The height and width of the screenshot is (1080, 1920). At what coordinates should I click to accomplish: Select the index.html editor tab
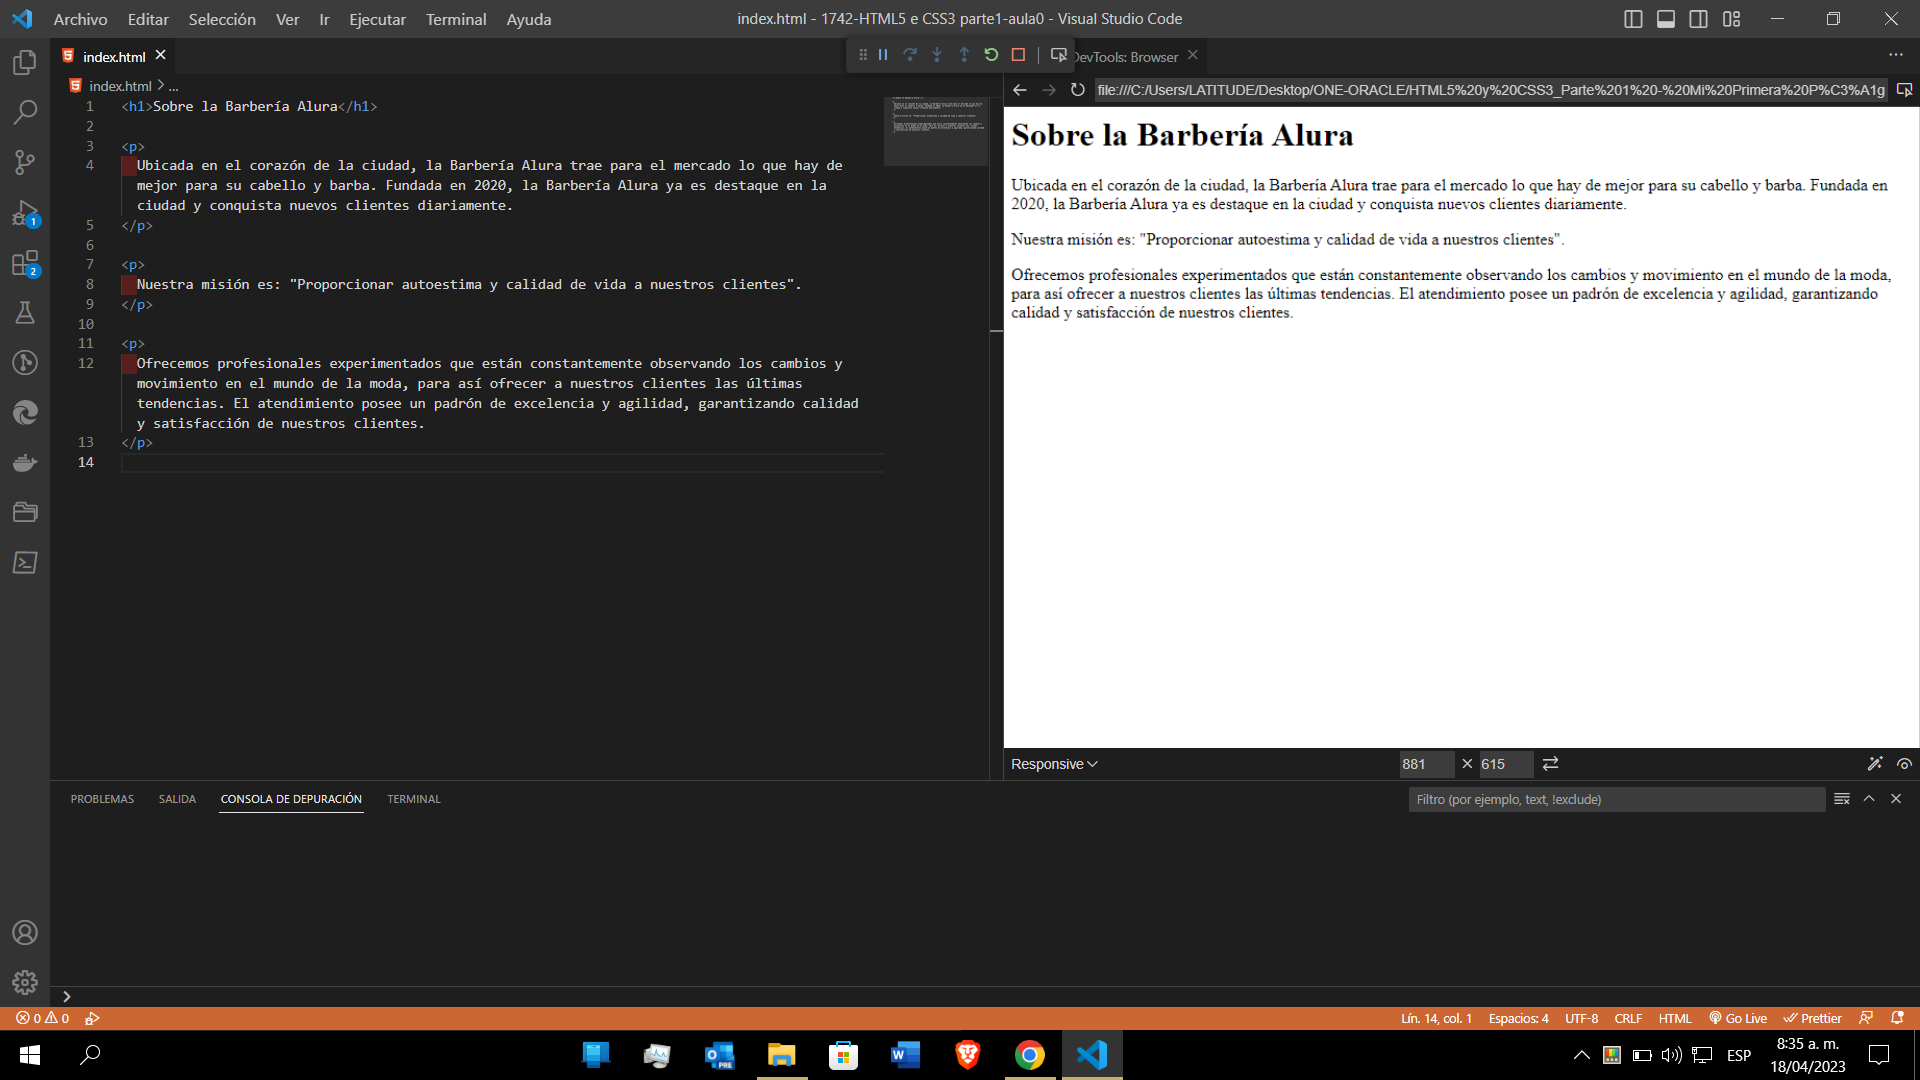[114, 57]
